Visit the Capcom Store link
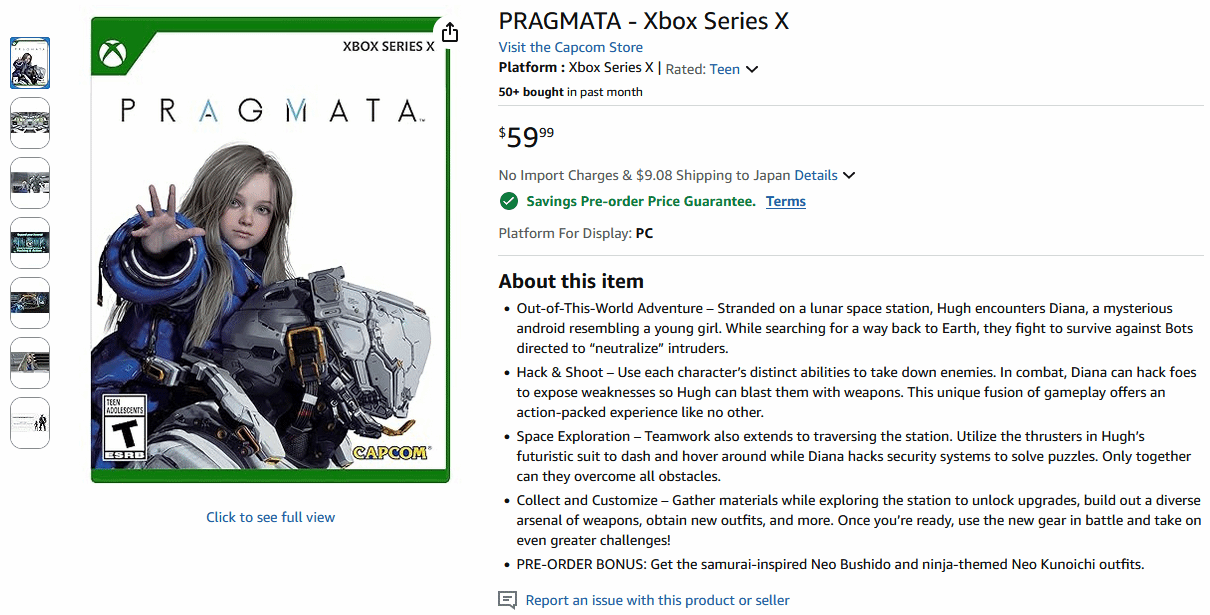 click(570, 47)
